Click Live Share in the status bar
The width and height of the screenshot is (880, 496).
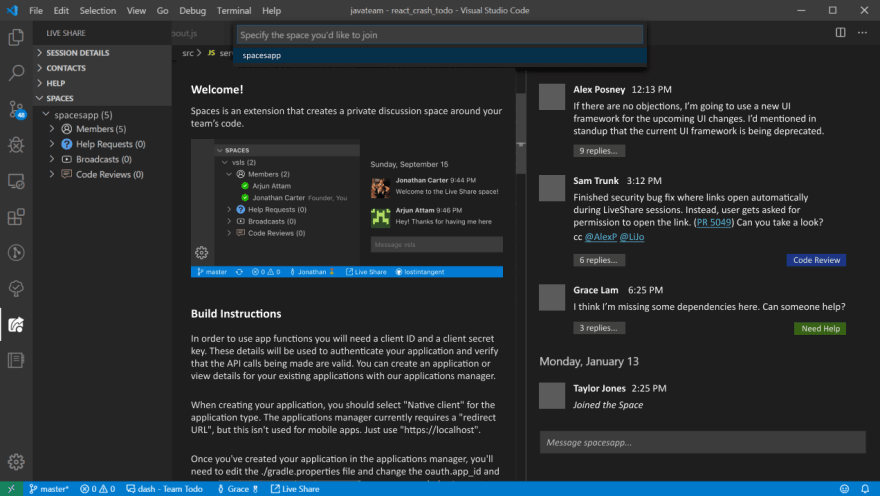click(x=295, y=489)
